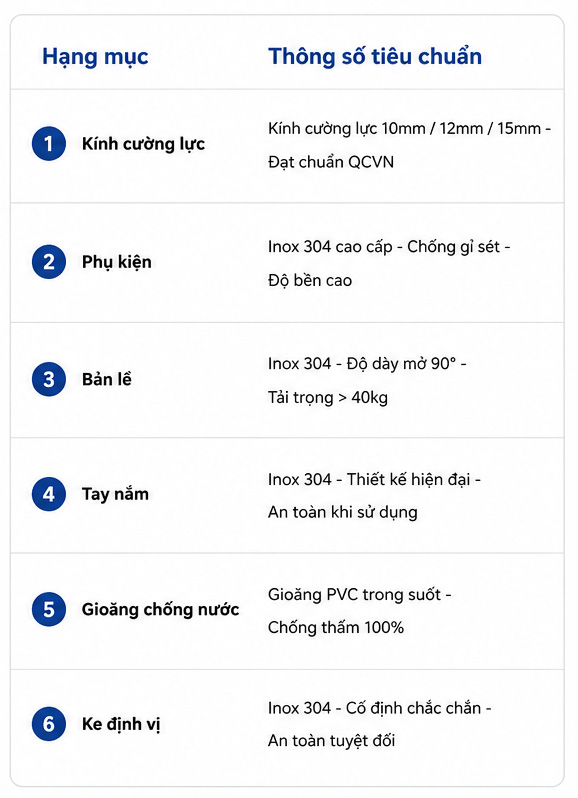Click the number 6 circle badge
Viewport: 578px width, 798px height.
point(49,724)
